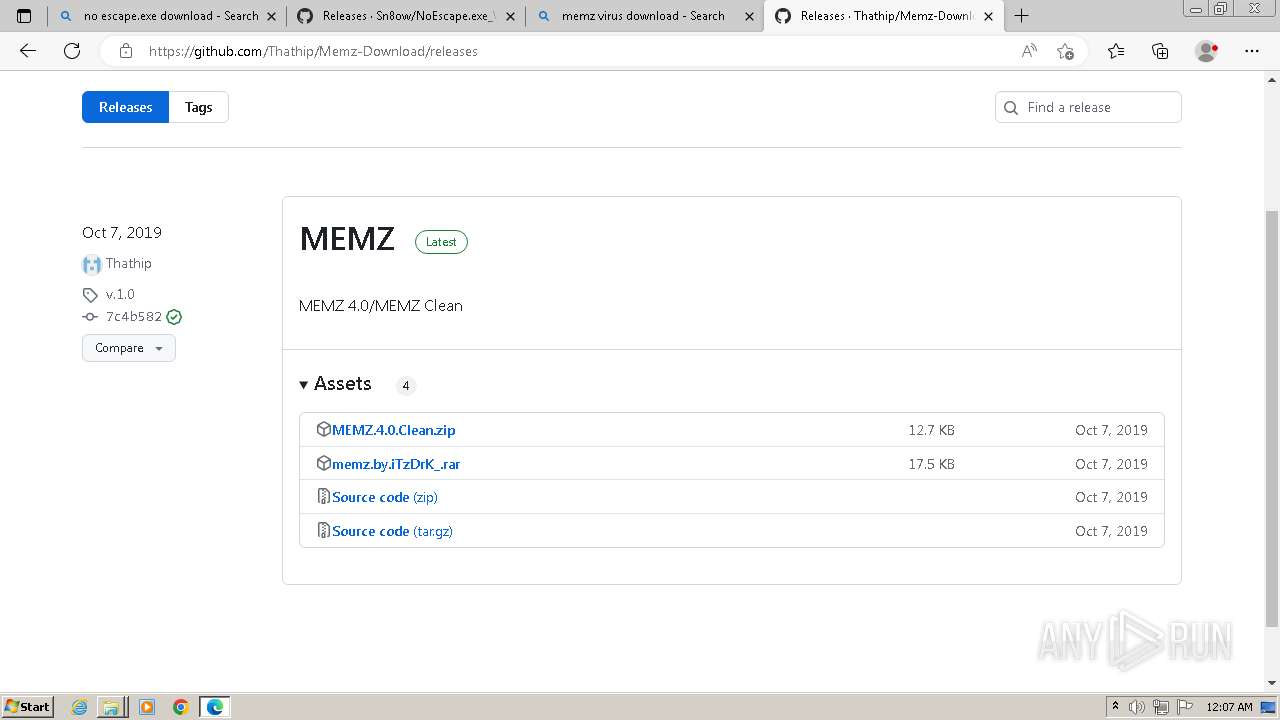Open the volume control in system tray

(x=1136, y=707)
